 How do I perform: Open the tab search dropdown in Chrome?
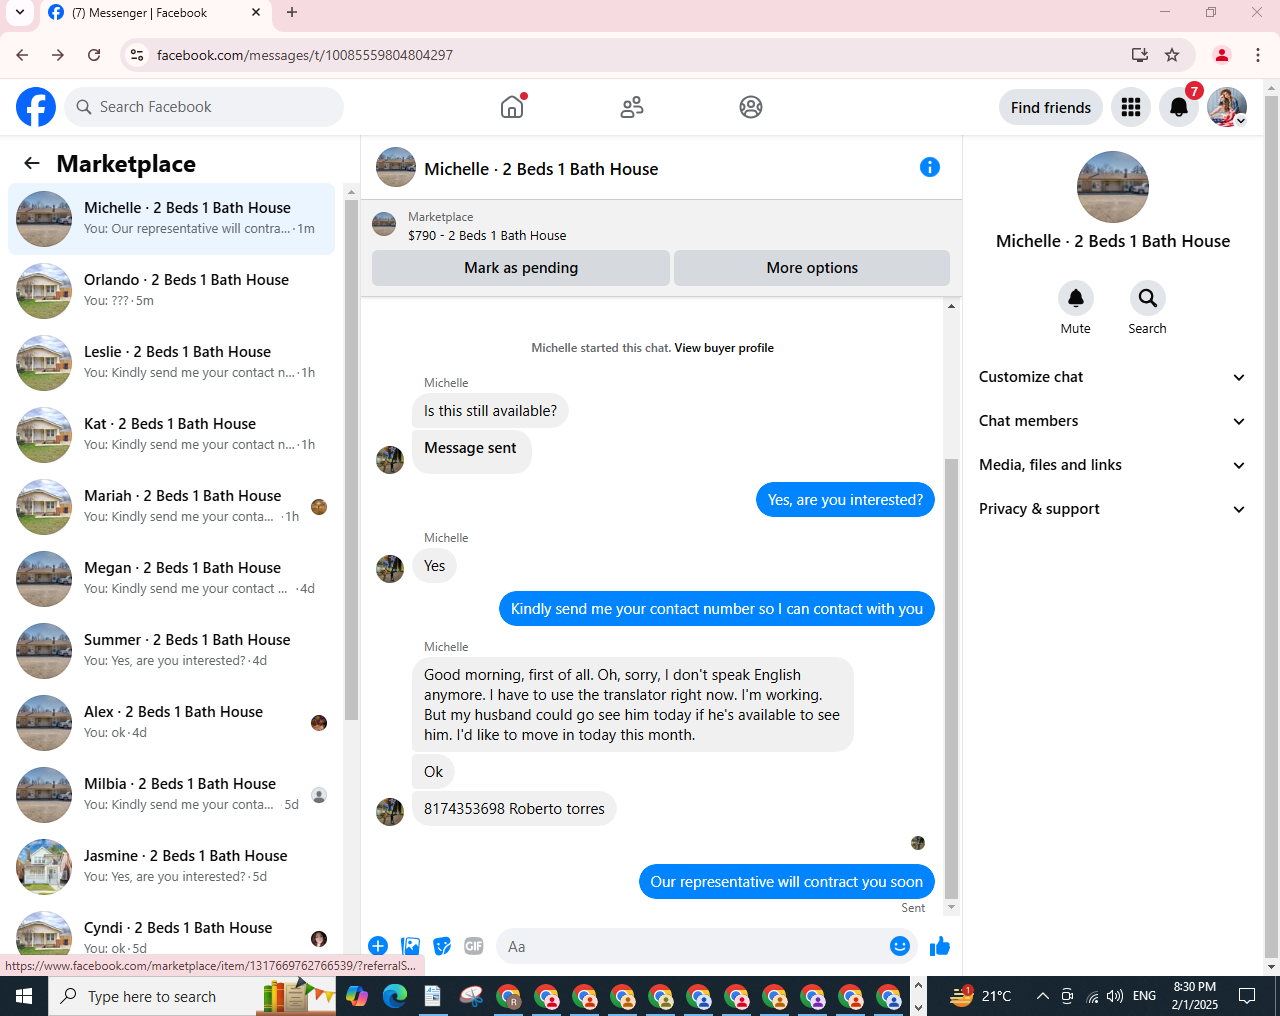coord(19,13)
